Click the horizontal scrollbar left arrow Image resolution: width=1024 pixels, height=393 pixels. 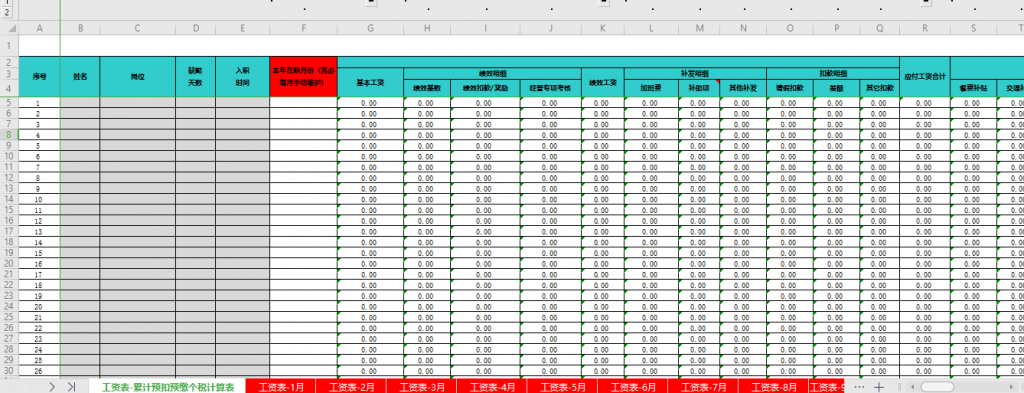click(911, 386)
